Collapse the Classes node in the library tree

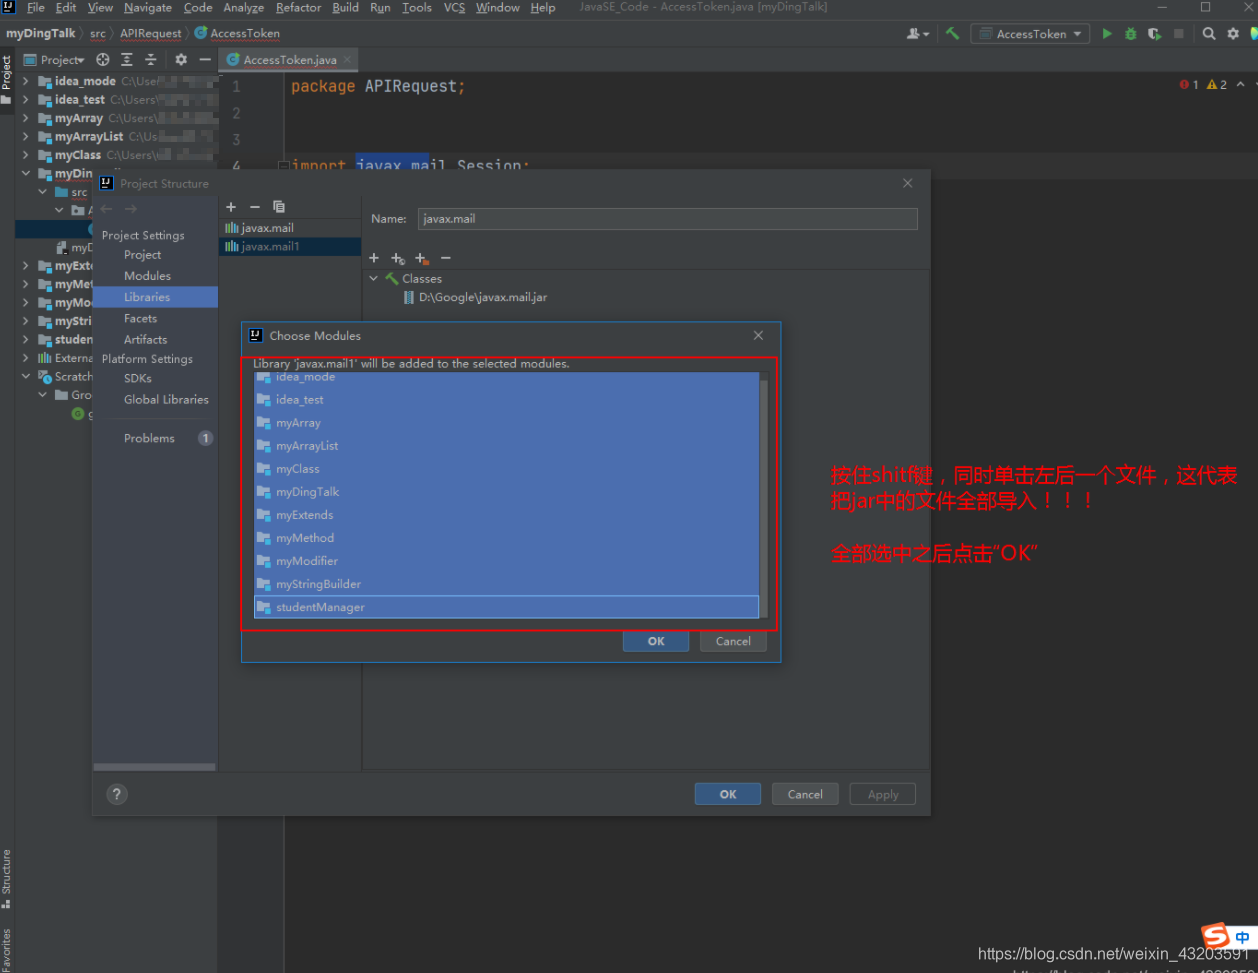pos(374,279)
